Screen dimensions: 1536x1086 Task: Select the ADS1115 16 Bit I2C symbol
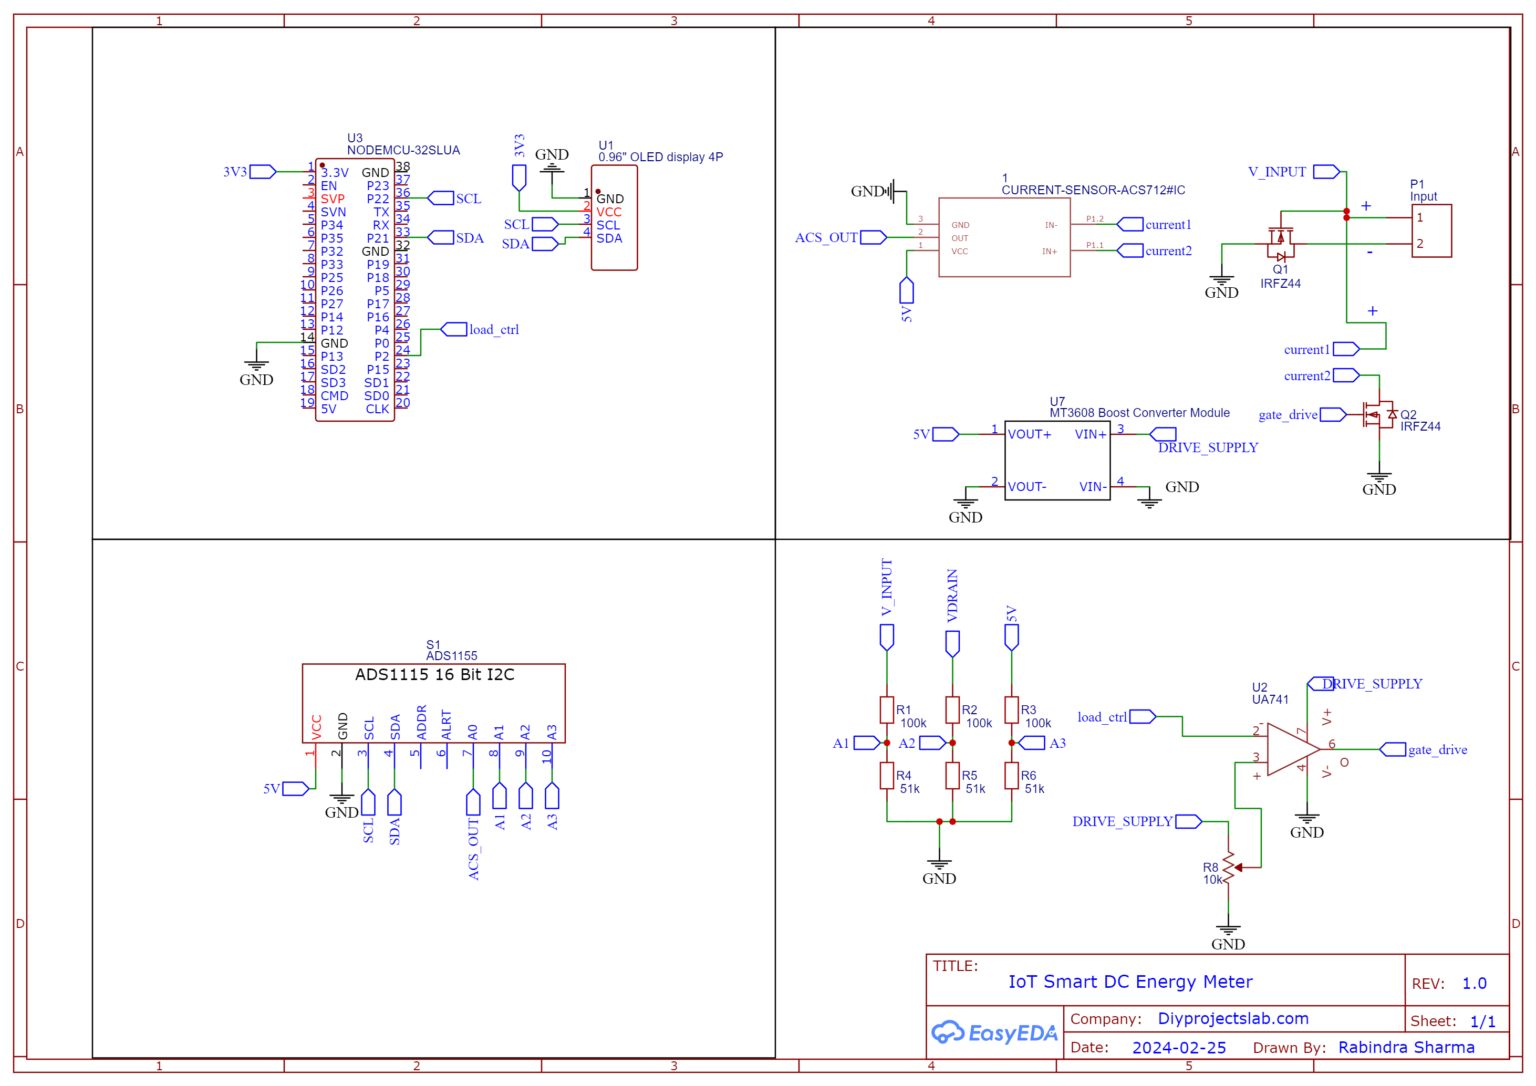coord(433,700)
